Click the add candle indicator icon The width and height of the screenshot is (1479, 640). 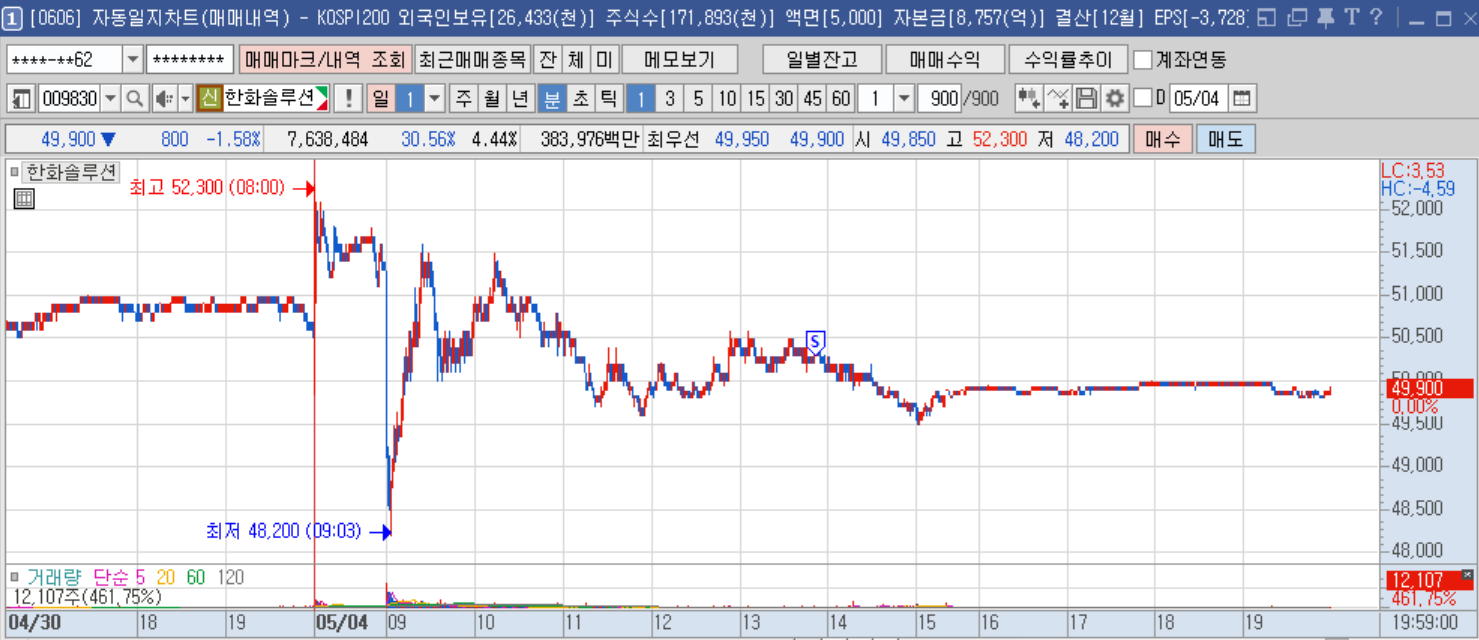tap(1028, 99)
